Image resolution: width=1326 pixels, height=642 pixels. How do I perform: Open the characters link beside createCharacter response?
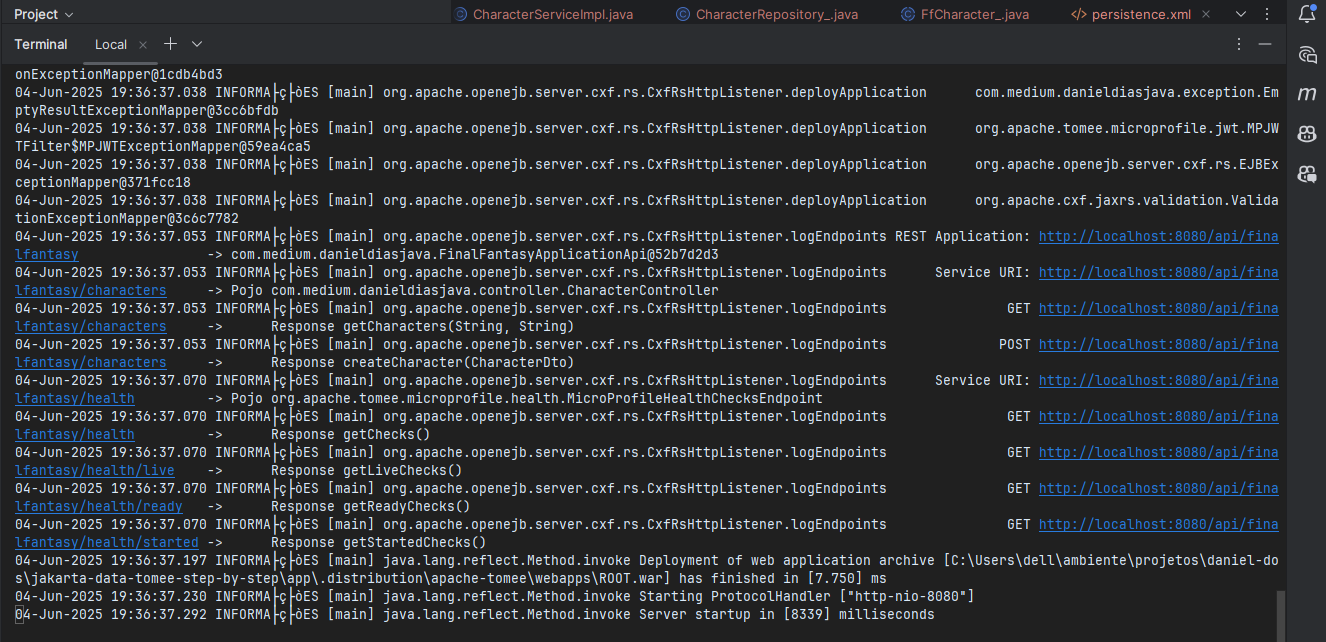[x=91, y=362]
